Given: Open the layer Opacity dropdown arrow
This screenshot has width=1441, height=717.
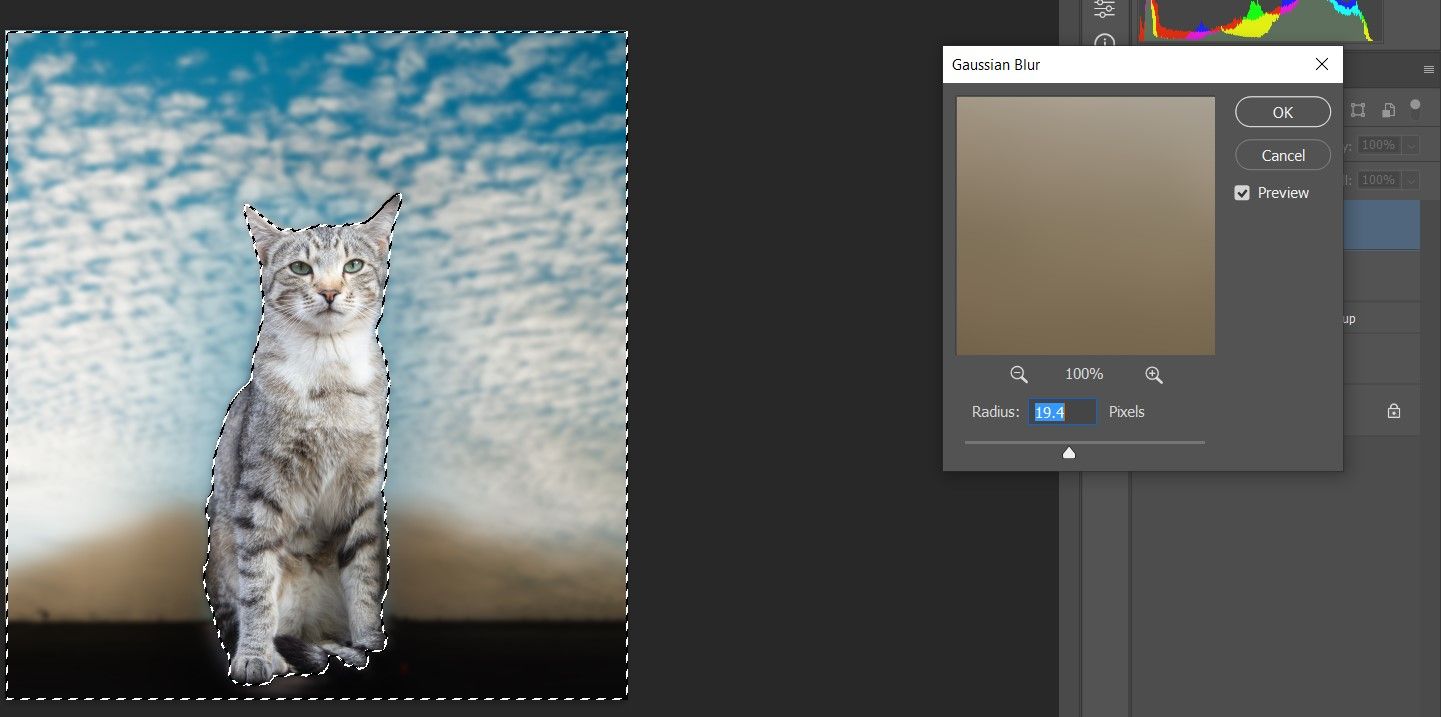Looking at the screenshot, I should tap(1411, 146).
